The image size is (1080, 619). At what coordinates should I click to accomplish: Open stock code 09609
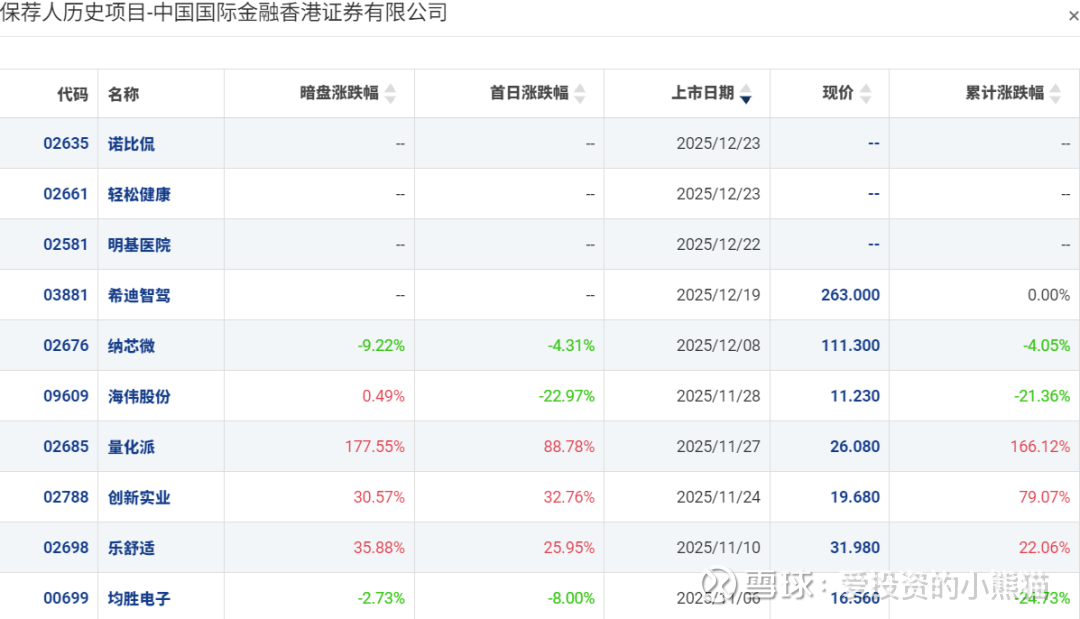pos(66,396)
